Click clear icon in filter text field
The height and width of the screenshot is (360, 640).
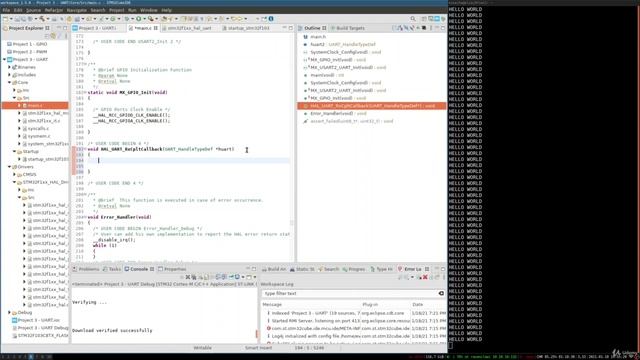[x=441, y=293]
